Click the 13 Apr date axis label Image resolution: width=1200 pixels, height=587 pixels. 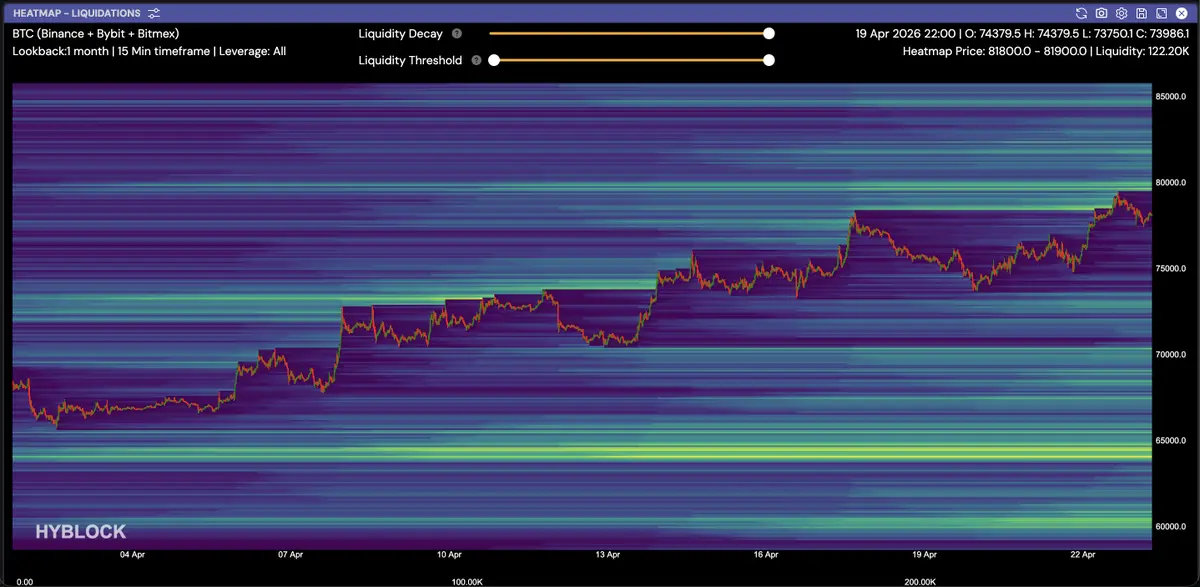[x=607, y=554]
